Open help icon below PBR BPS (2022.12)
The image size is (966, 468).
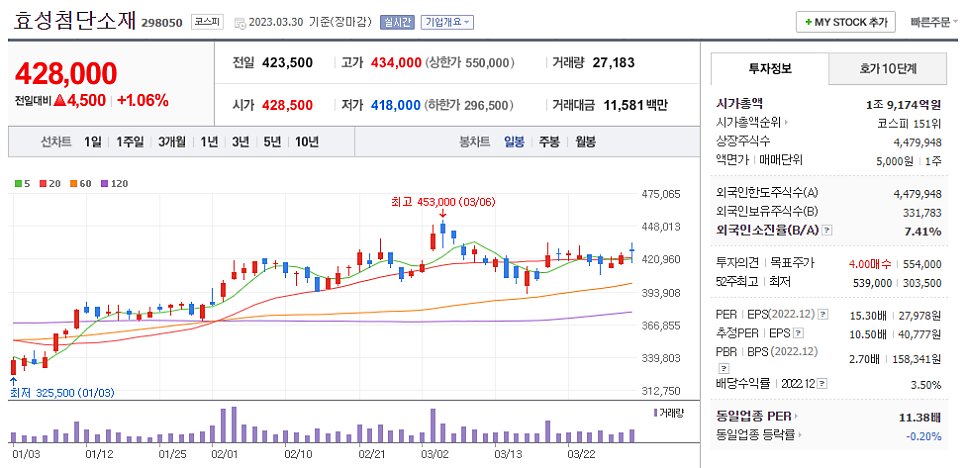point(724,368)
